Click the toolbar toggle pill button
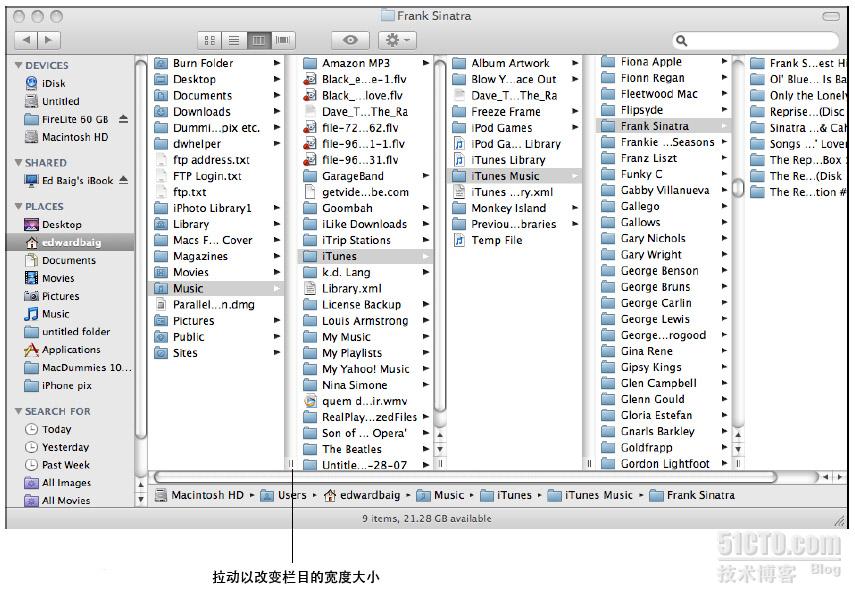Image resolution: width=855 pixels, height=597 pixels. [831, 16]
